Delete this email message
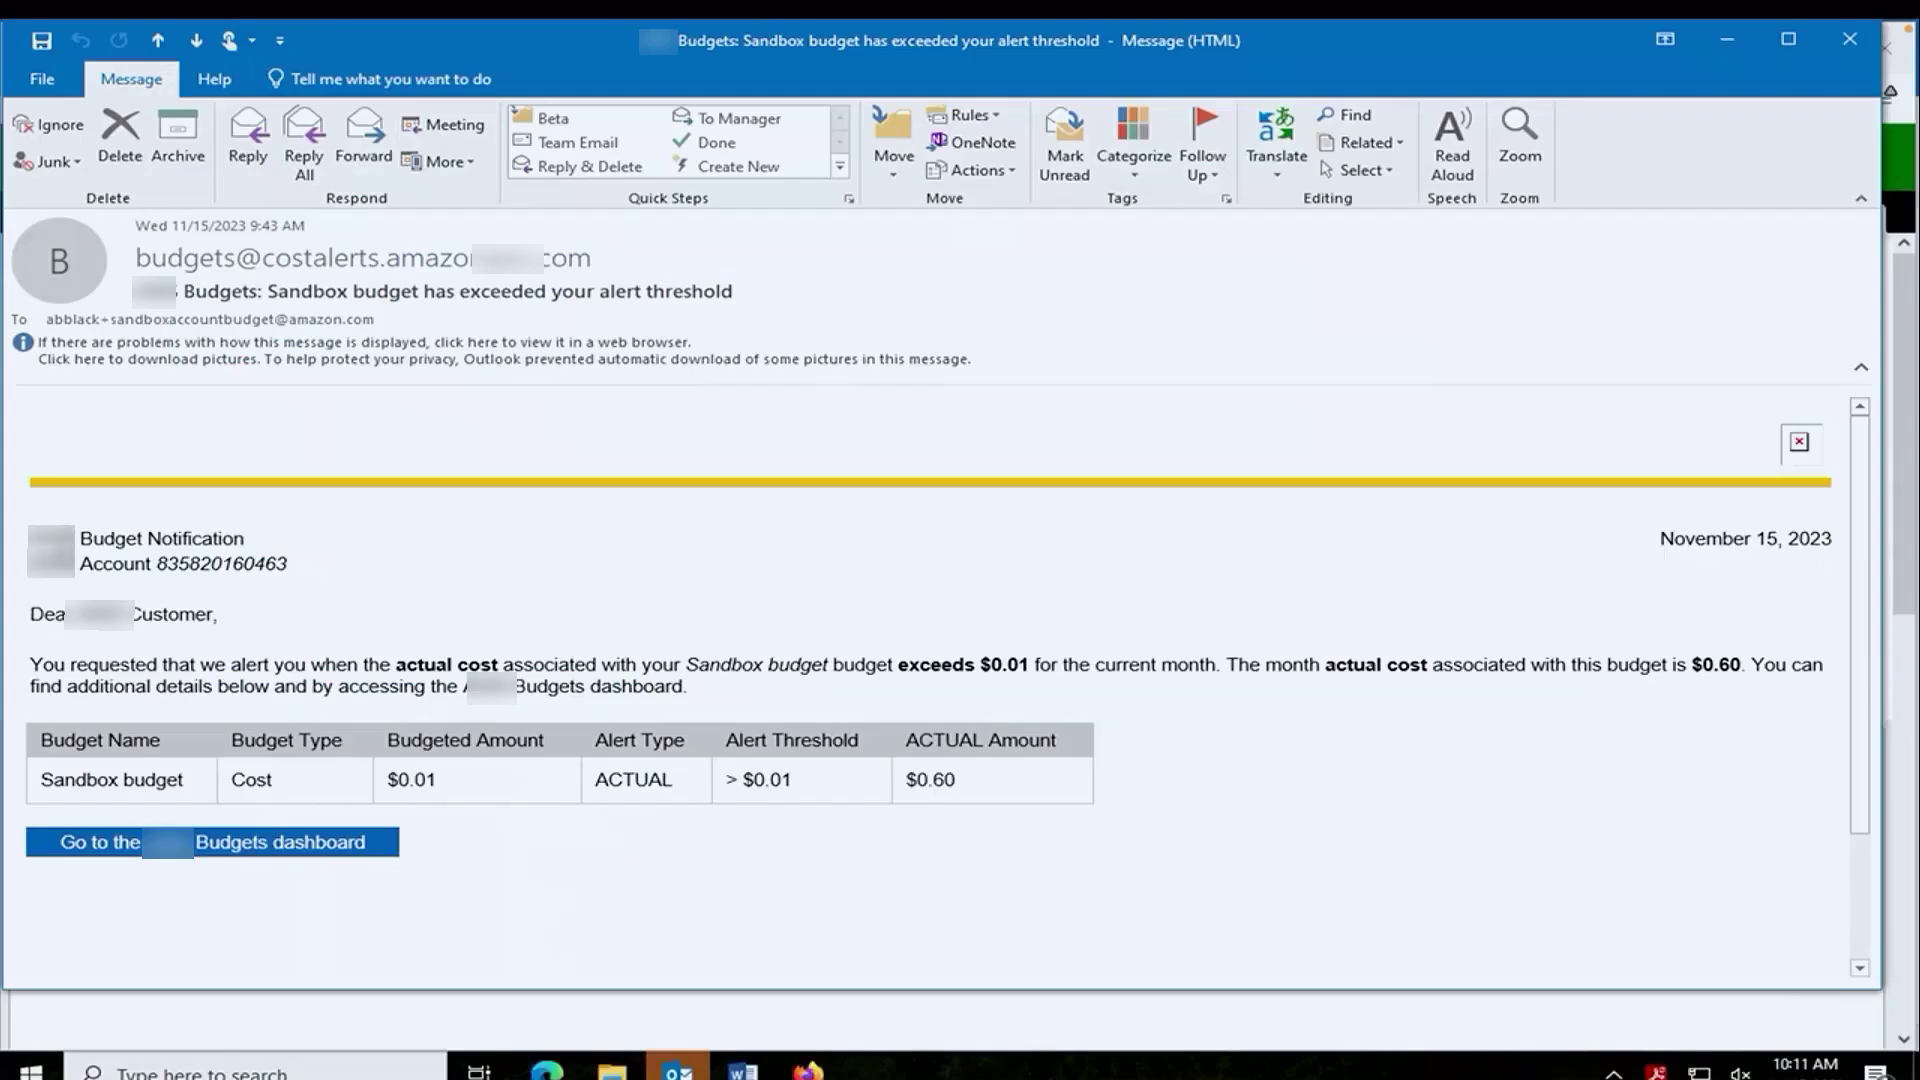This screenshot has height=1080, width=1920. pos(120,137)
